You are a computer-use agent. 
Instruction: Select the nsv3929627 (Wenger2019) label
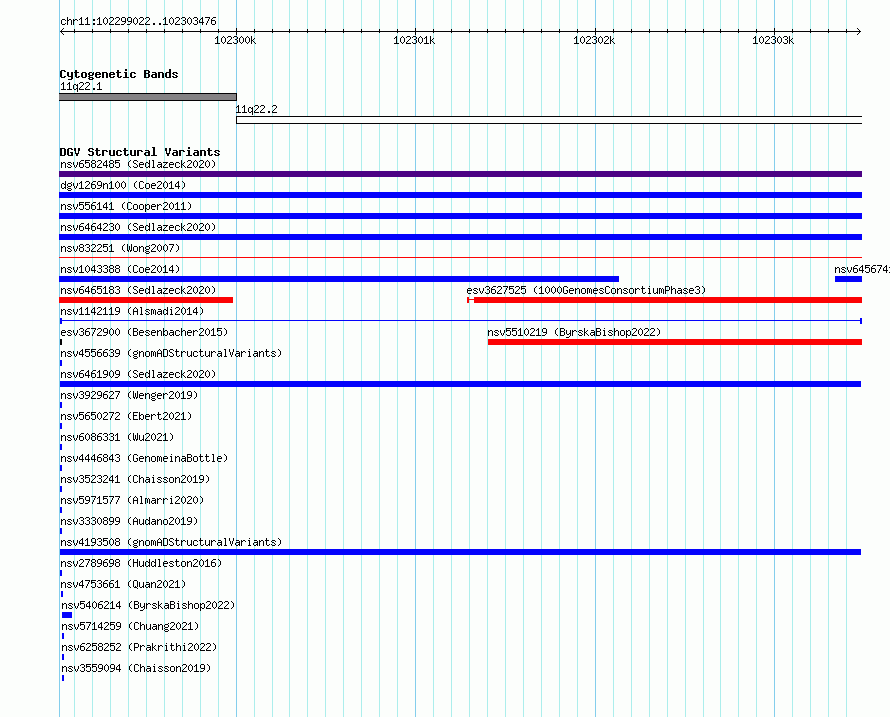pyautogui.click(x=129, y=395)
